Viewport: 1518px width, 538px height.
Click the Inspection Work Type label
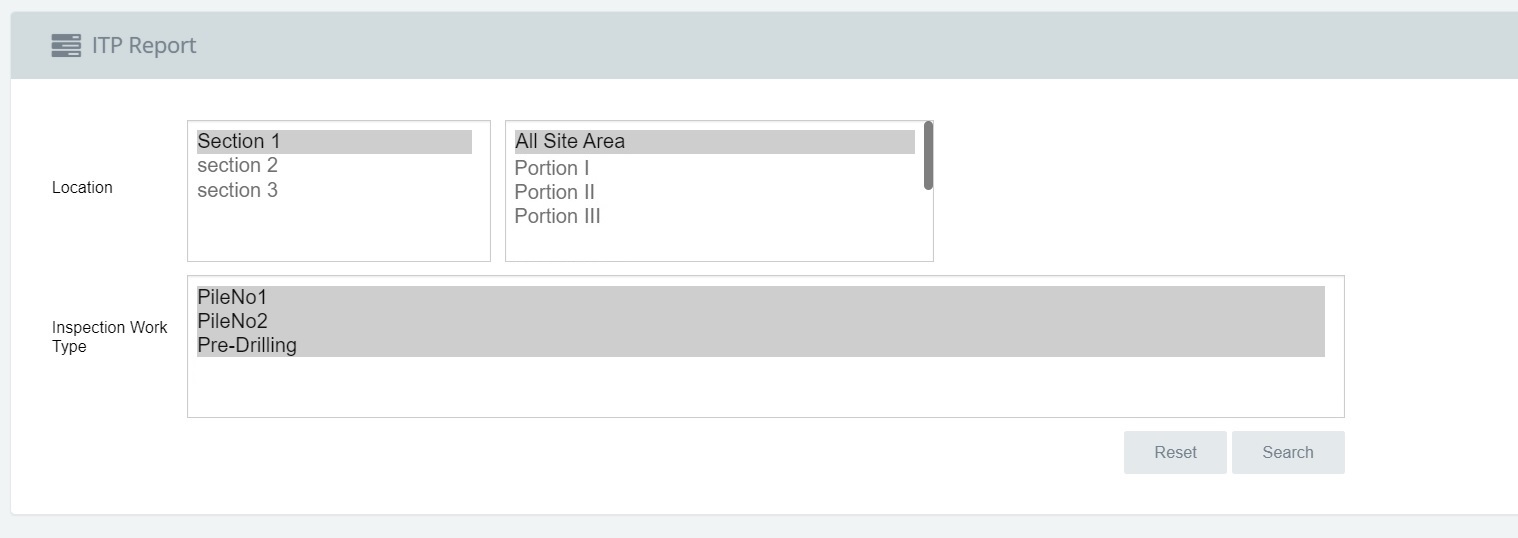coord(110,337)
